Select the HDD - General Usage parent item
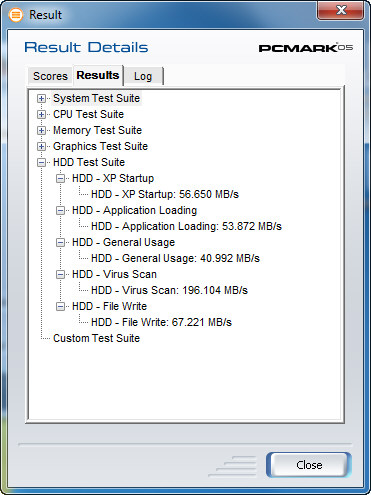The width and height of the screenshot is (371, 495). click(123, 242)
